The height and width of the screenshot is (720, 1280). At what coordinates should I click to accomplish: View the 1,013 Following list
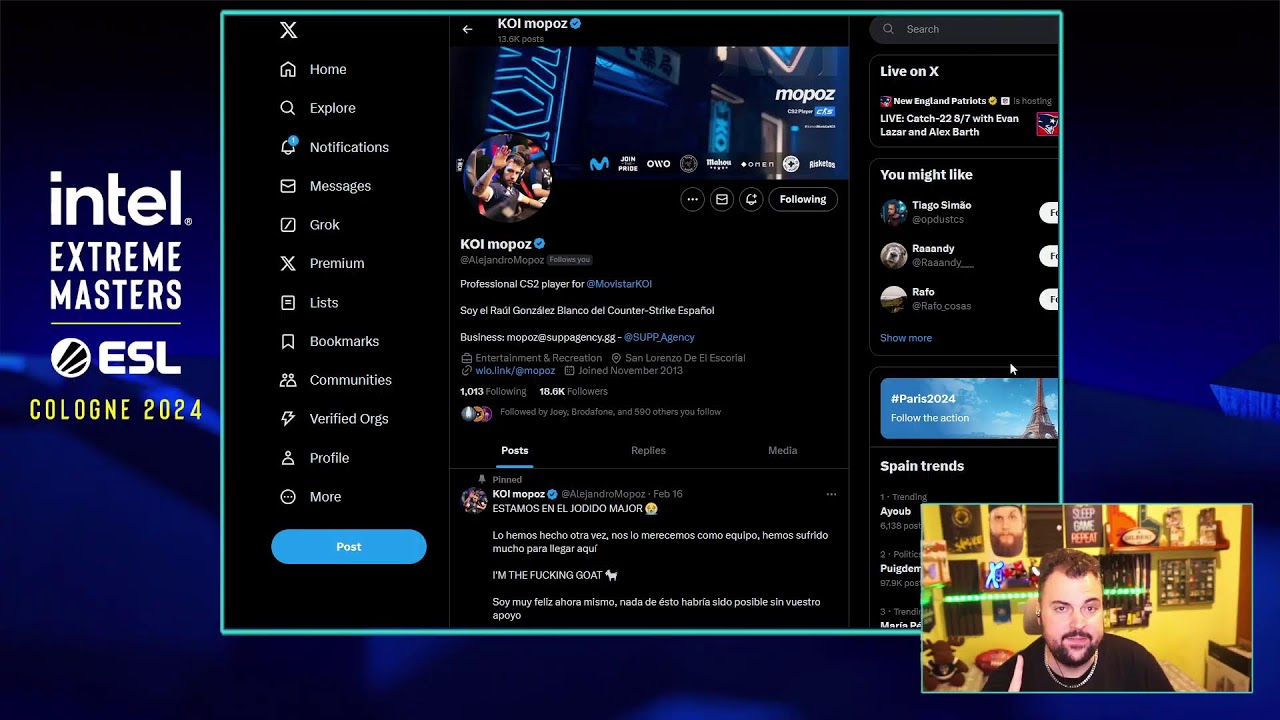click(x=493, y=392)
